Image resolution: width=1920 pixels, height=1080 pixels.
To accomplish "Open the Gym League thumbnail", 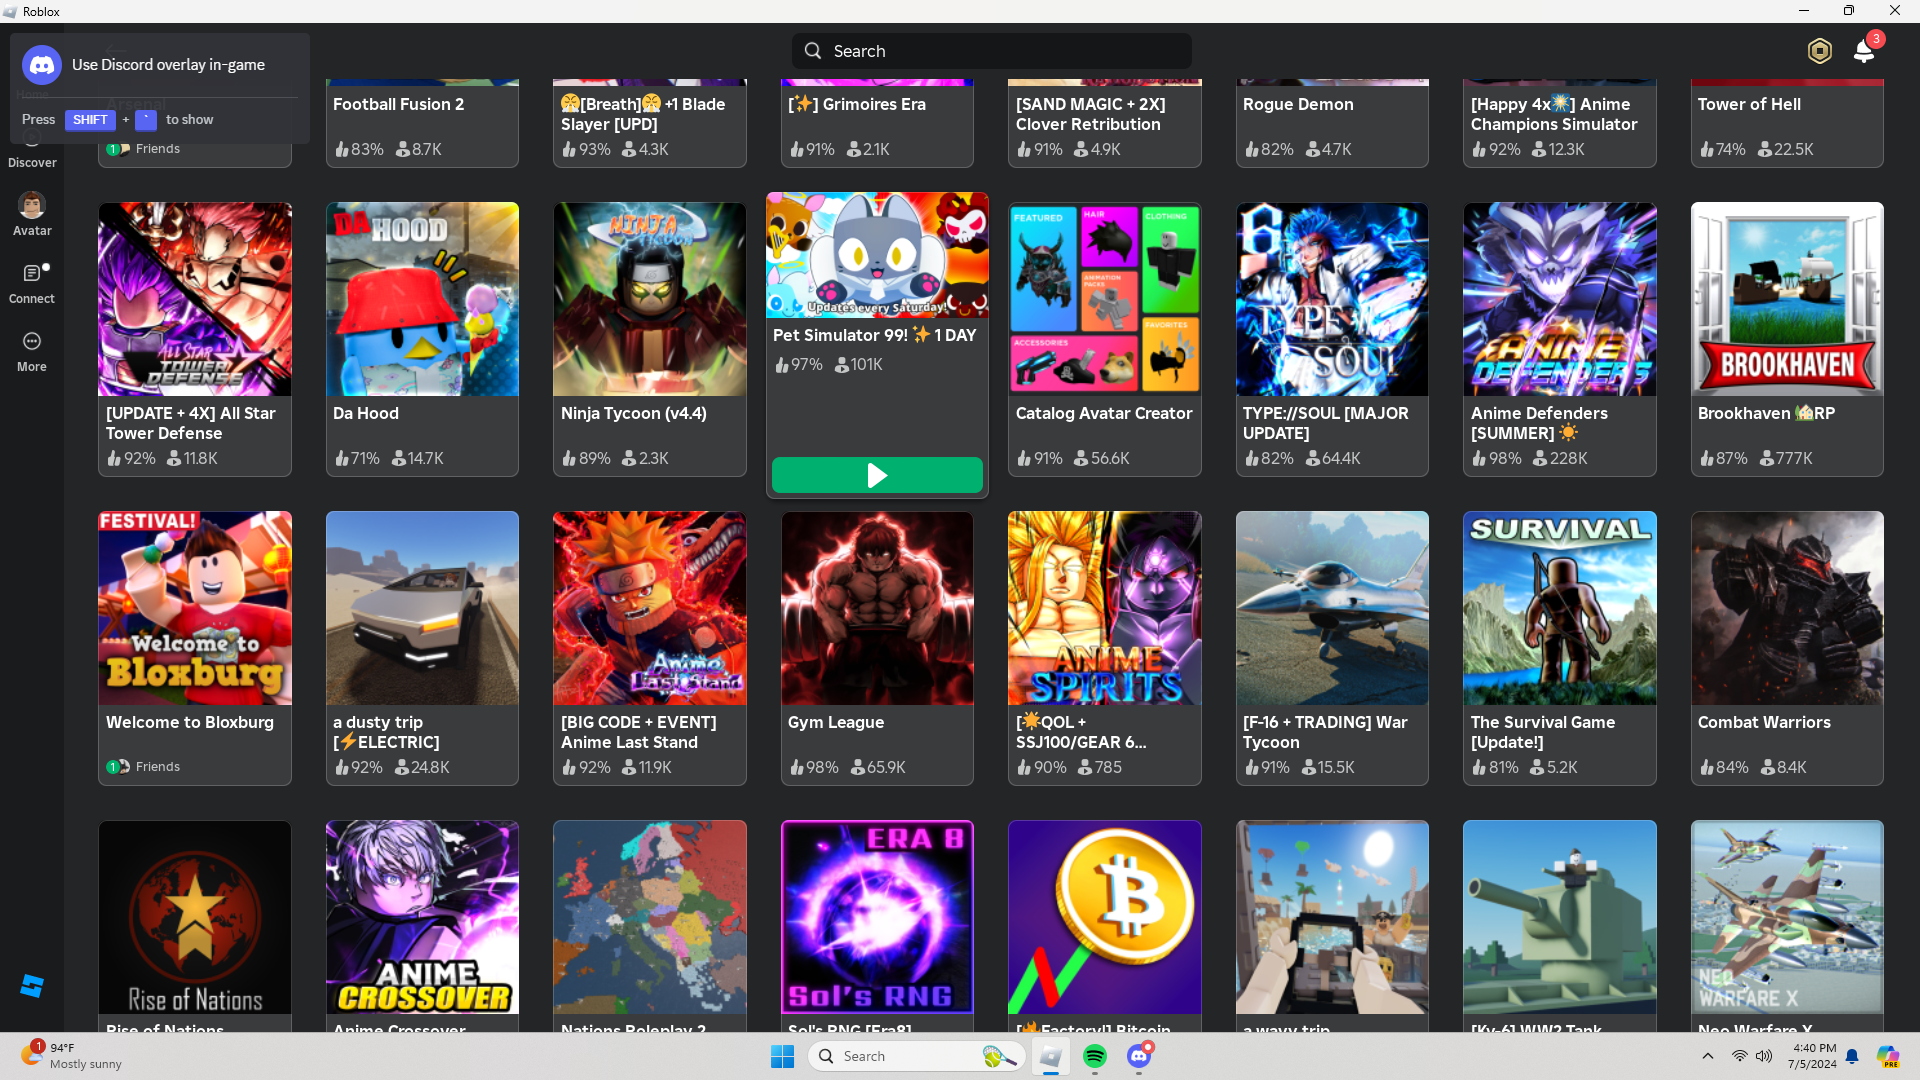I will click(x=877, y=608).
